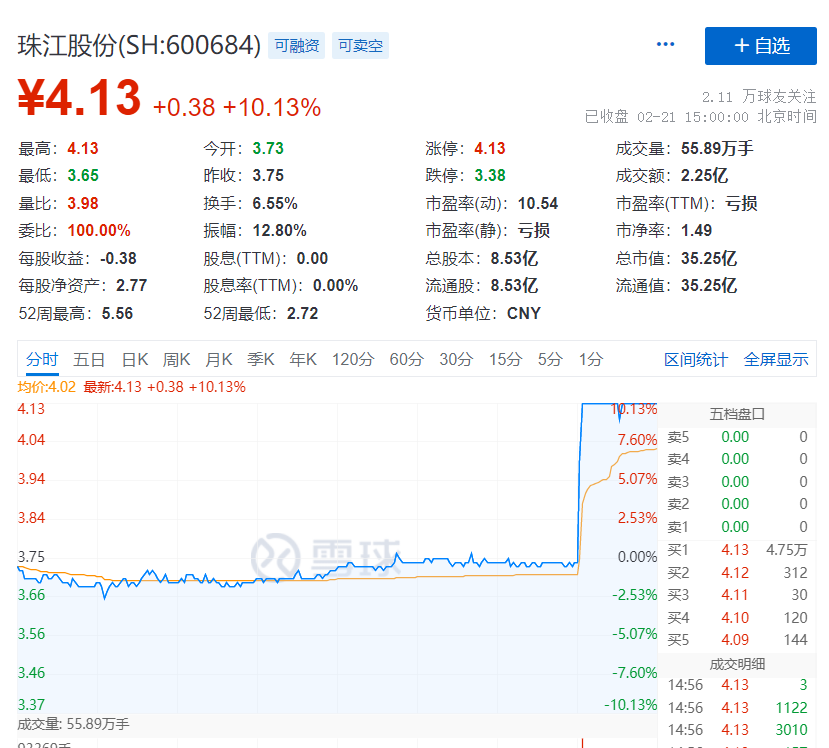Viewport: 829px width, 748px height.
Task: Select the 5分 interval tab
Action: pyautogui.click(x=550, y=360)
